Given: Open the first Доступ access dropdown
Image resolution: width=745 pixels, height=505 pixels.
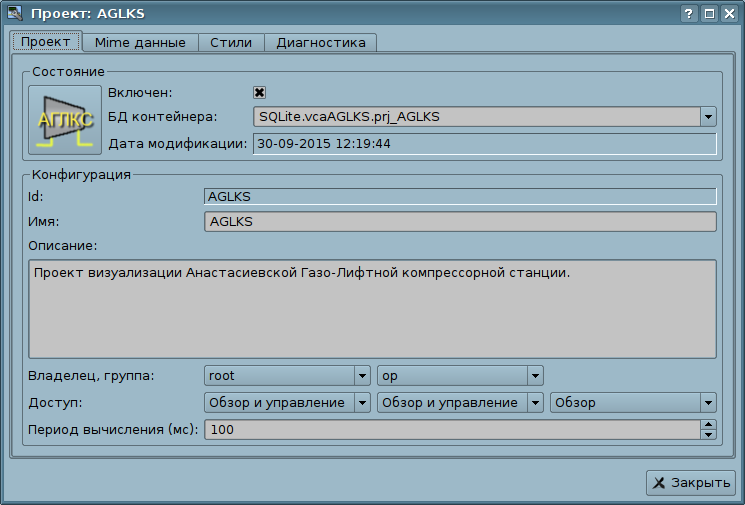Looking at the screenshot, I should (362, 402).
